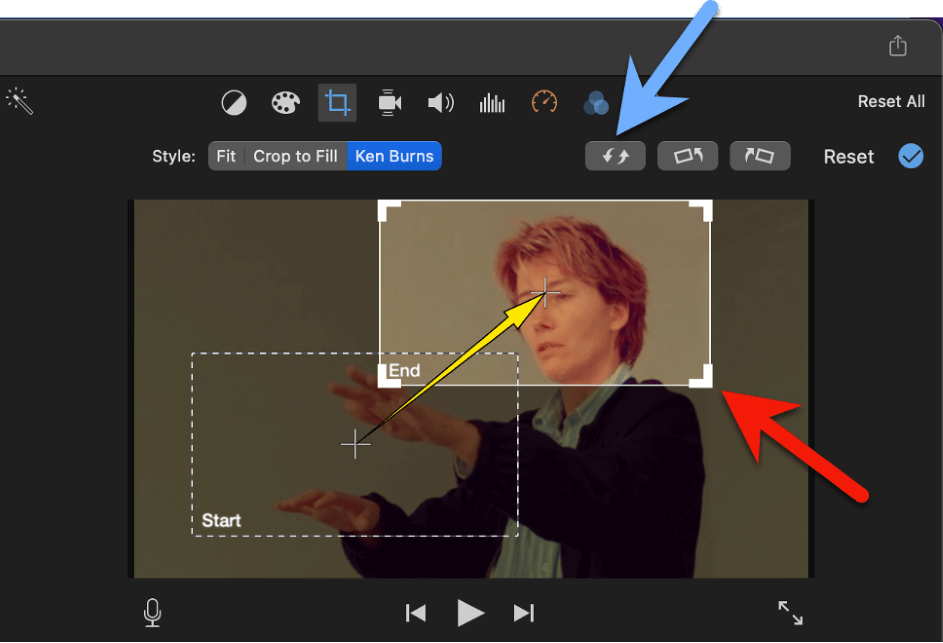Rotate the clip counterclockwise
Viewport: 943px width, 643px height.
coord(687,156)
